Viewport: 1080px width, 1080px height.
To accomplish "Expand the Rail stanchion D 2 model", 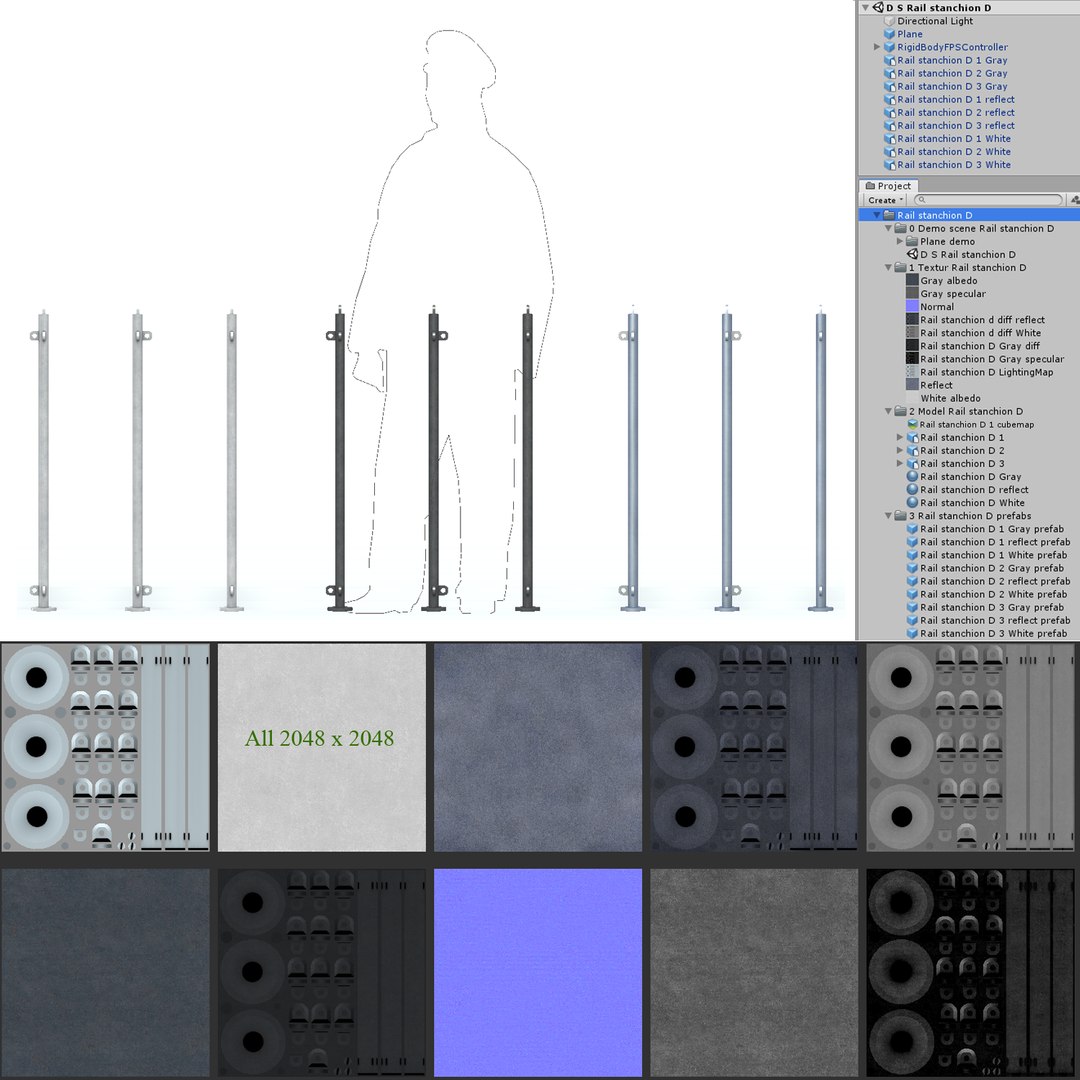I will (x=900, y=450).
